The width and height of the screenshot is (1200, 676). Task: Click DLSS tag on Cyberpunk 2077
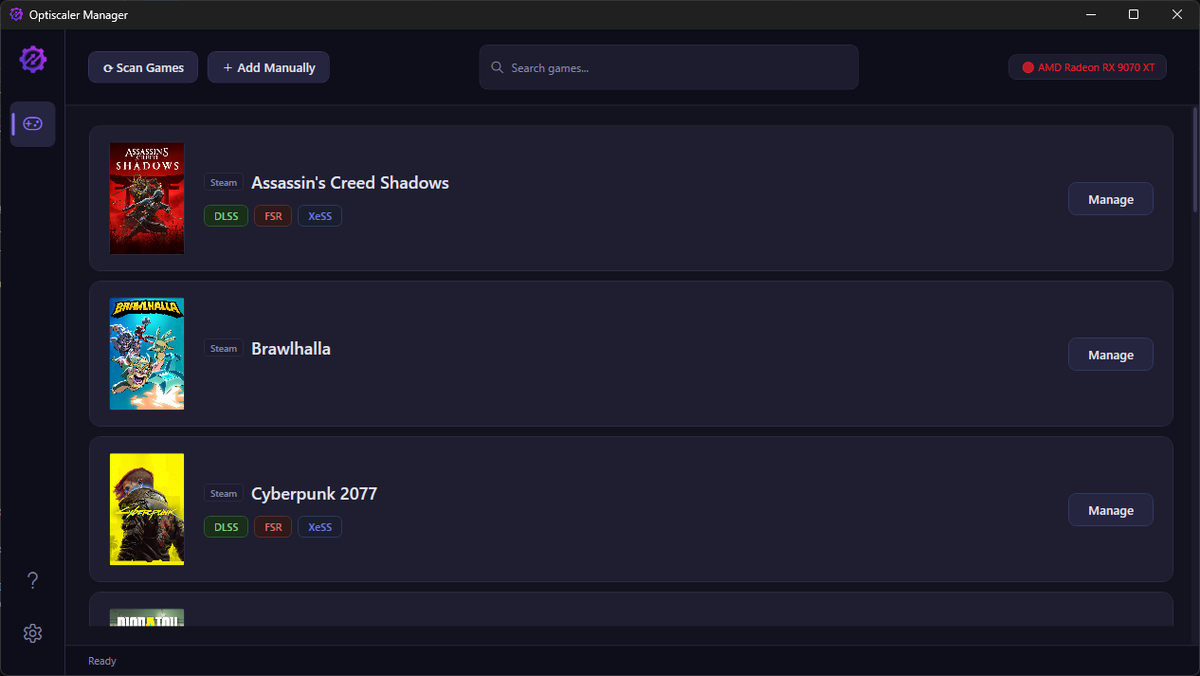click(x=226, y=527)
